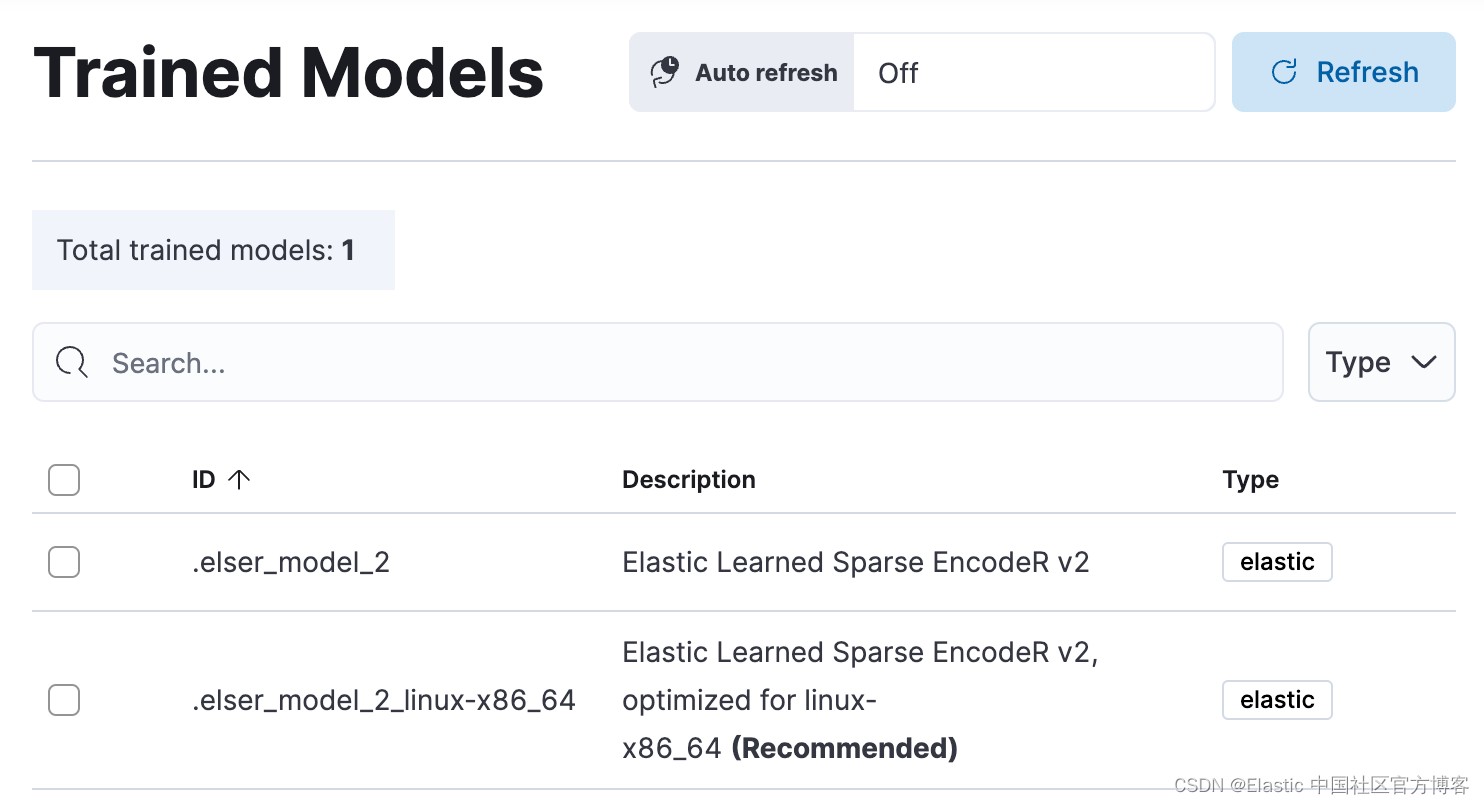The height and width of the screenshot is (804, 1484).
Task: Click the Description column header
Action: pyautogui.click(x=689, y=480)
